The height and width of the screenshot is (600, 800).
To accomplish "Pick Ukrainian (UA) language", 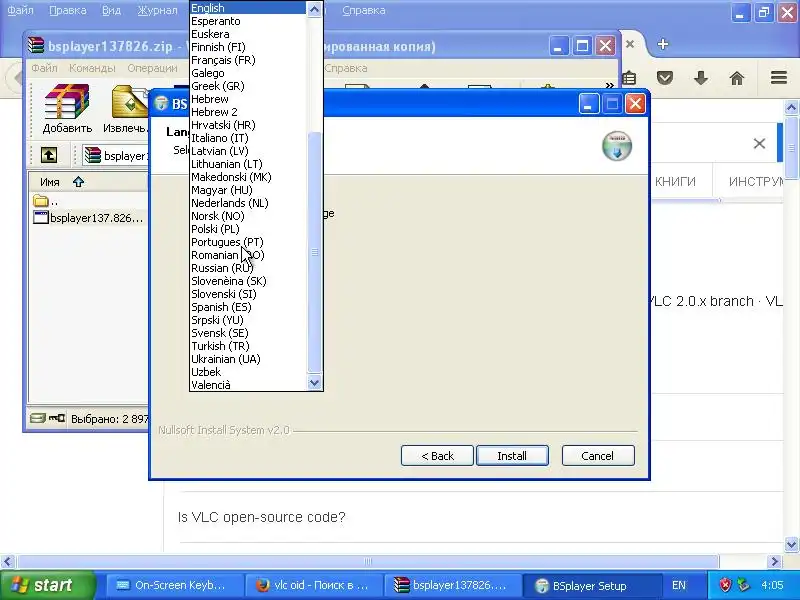I will 248,359.
